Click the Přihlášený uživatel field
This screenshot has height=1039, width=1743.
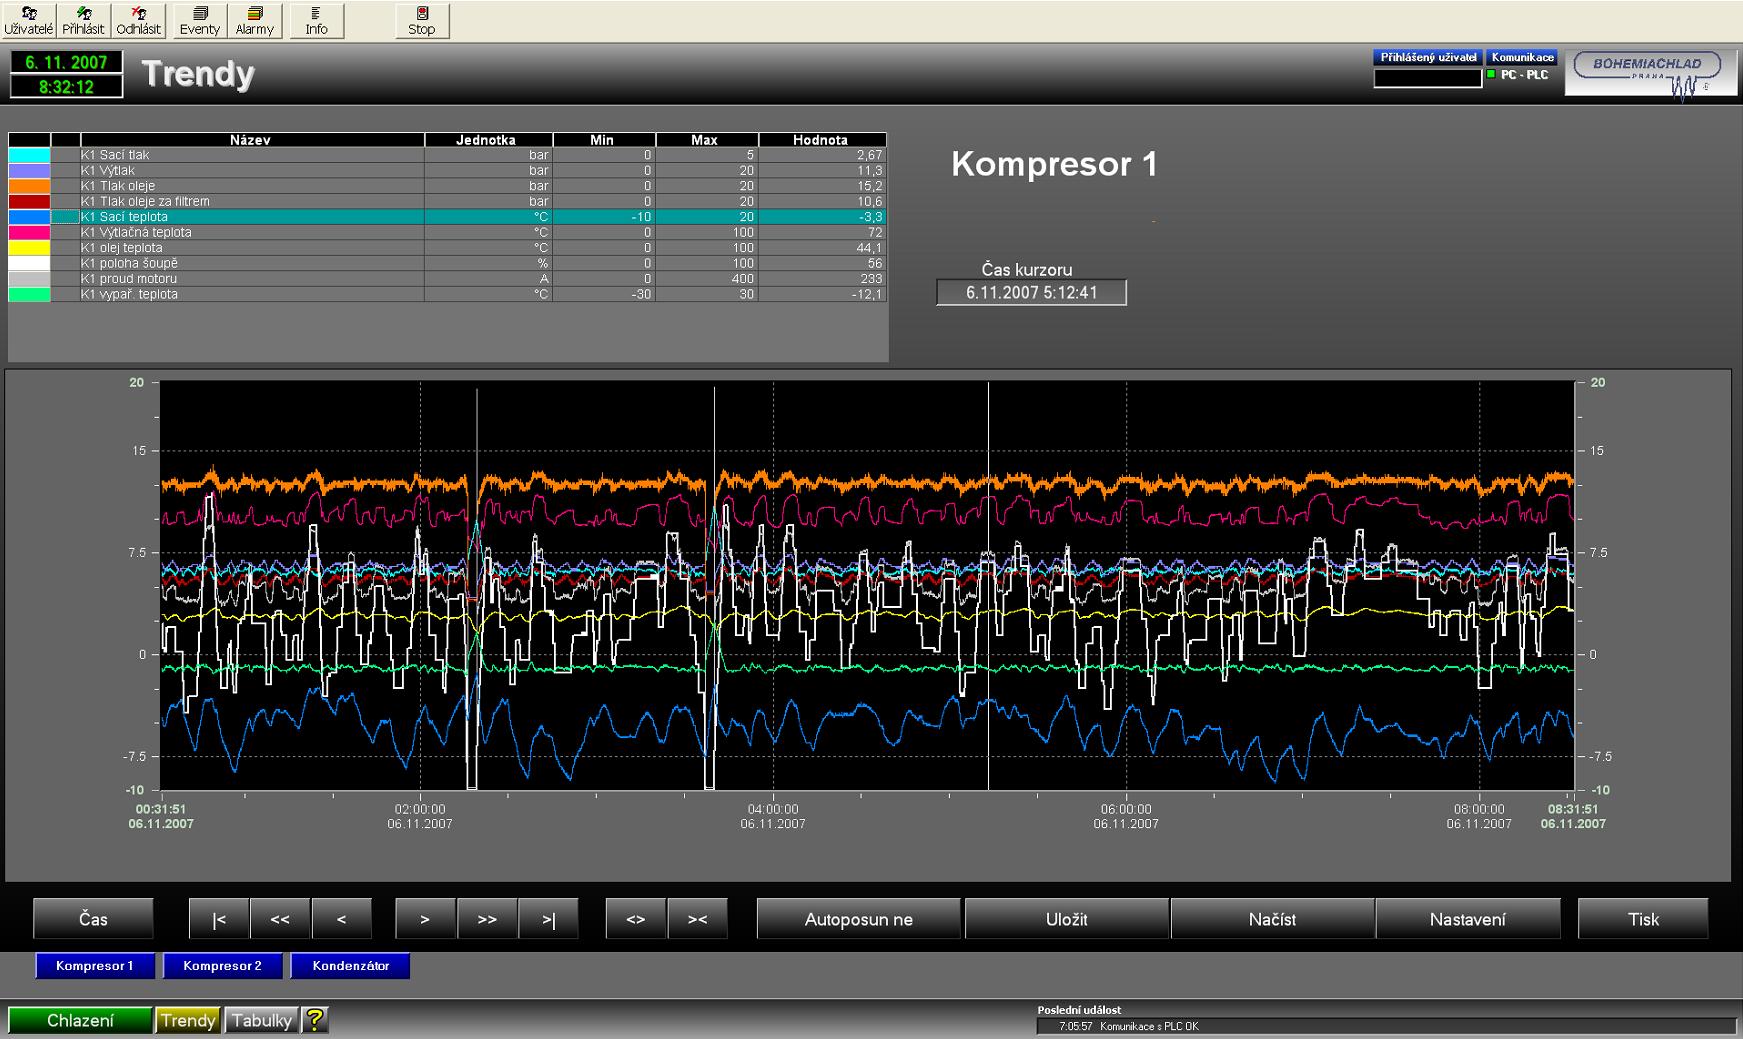tap(1427, 77)
